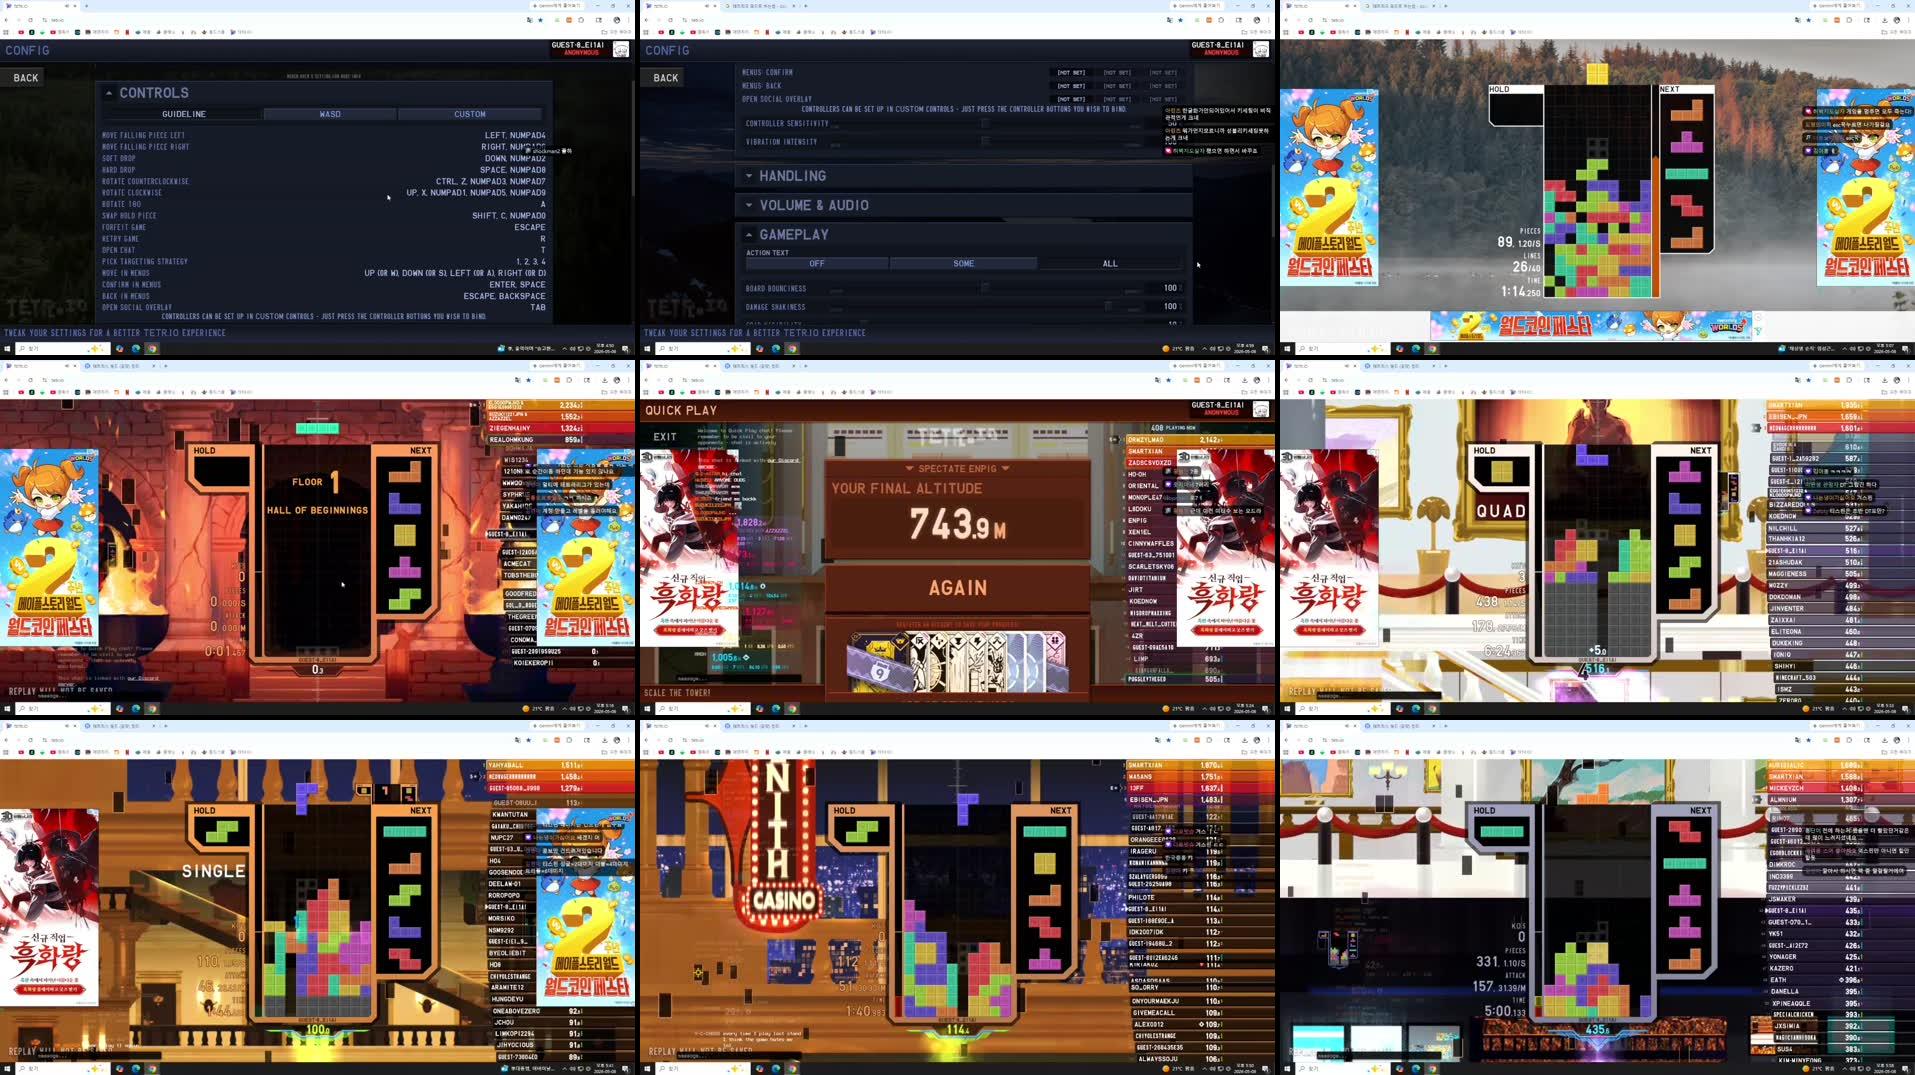
Task: Reload page in Controls frame browser
Action: point(31,19)
